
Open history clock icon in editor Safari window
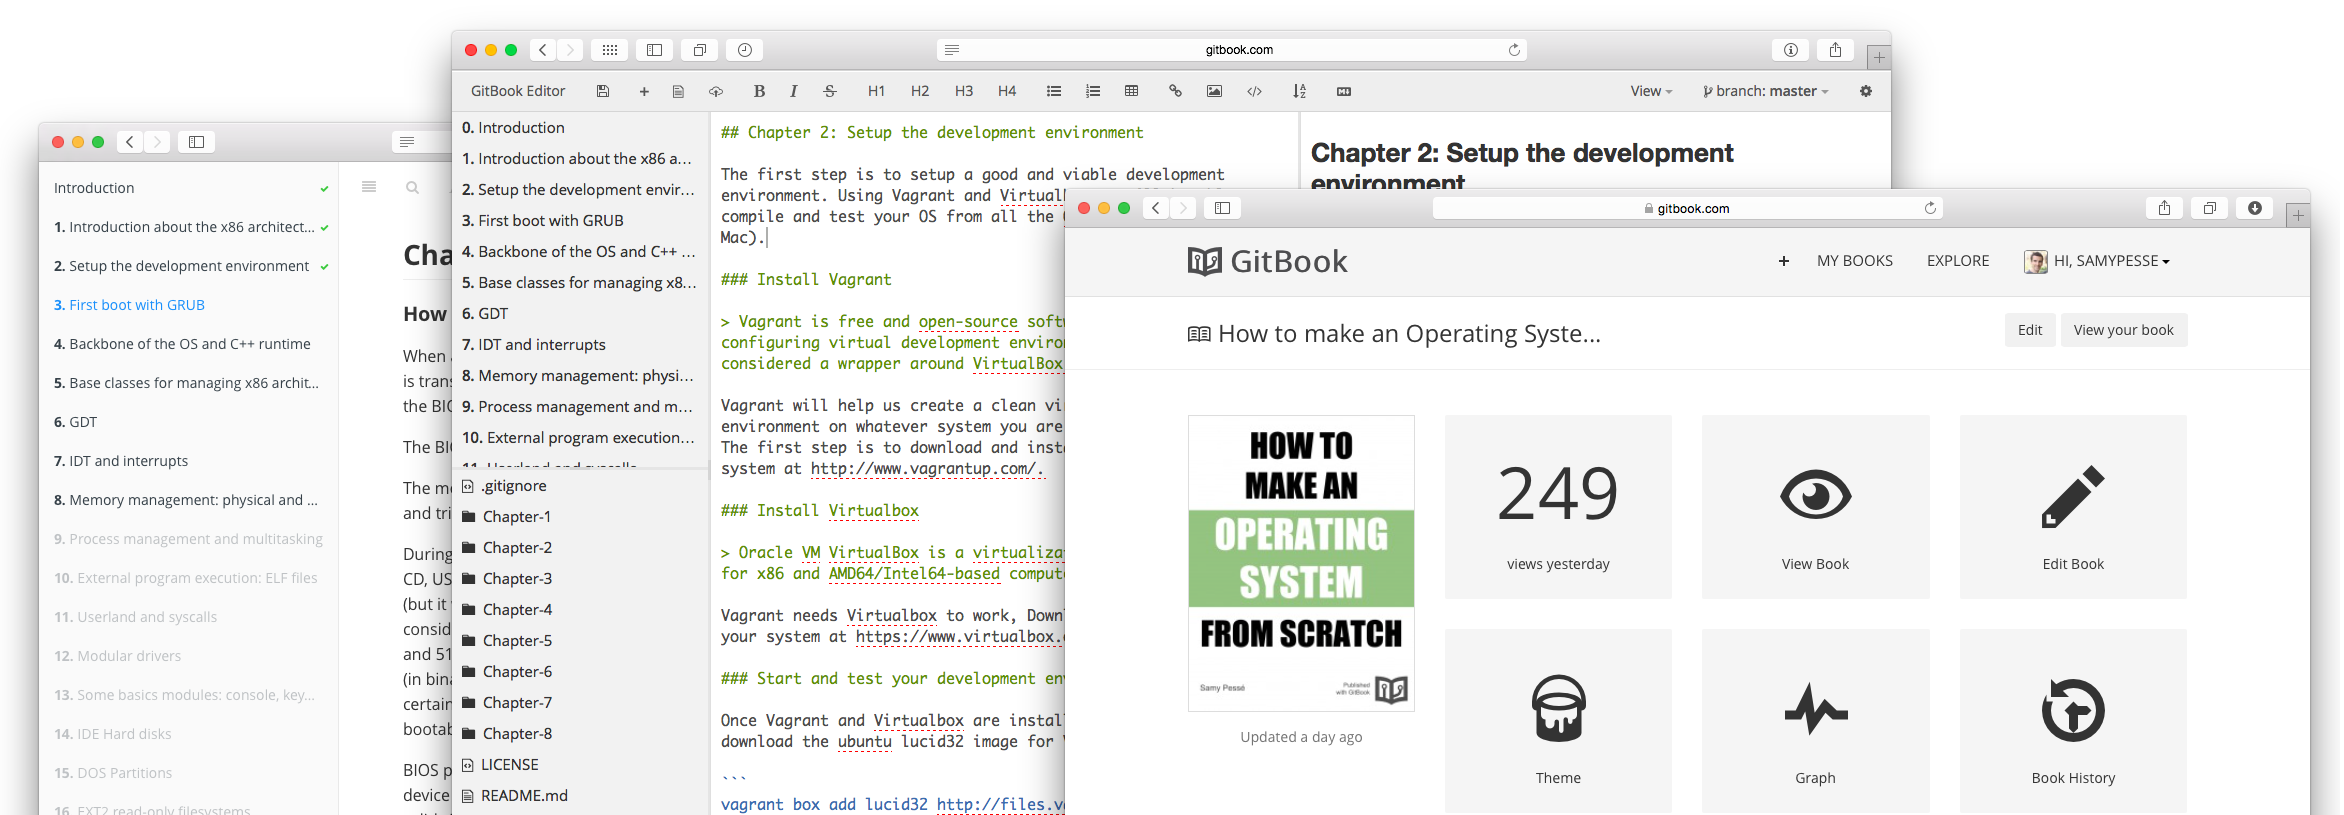(x=745, y=50)
